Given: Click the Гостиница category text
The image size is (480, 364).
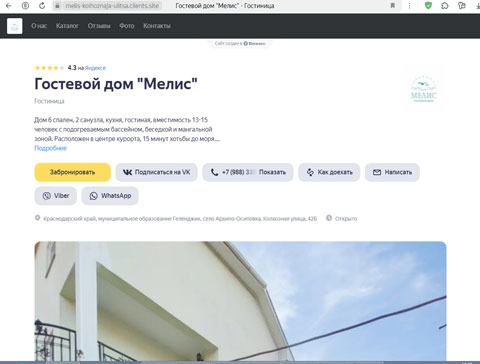Looking at the screenshot, I should pyautogui.click(x=49, y=101).
